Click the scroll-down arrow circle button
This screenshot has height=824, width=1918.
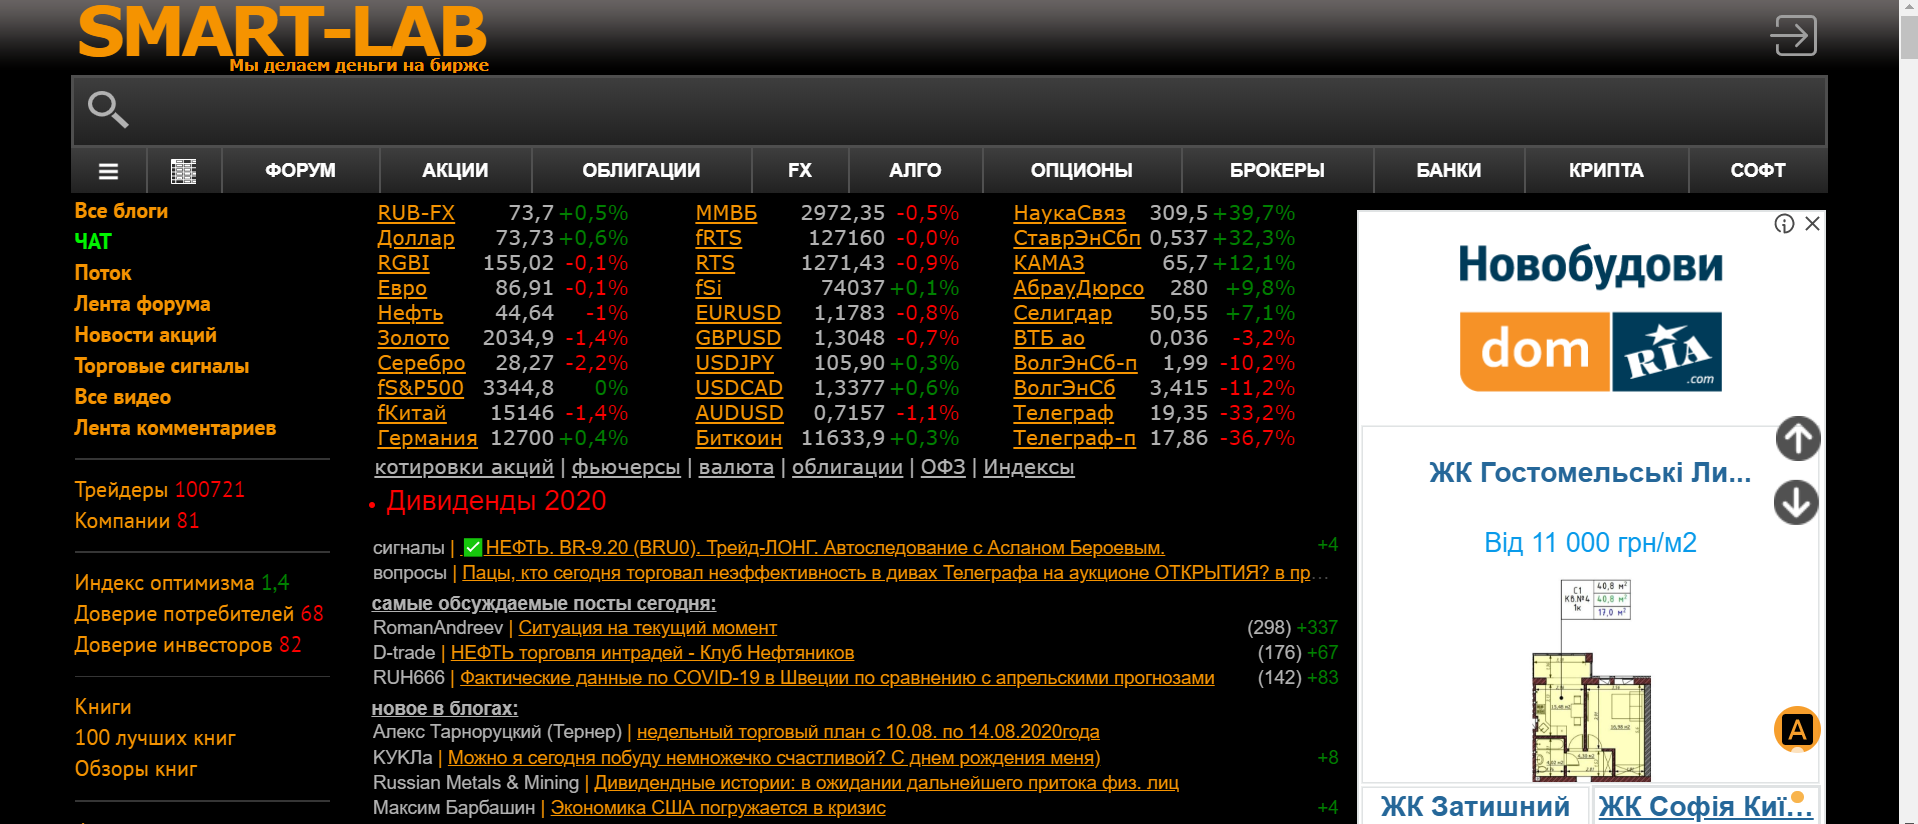coord(1797,502)
